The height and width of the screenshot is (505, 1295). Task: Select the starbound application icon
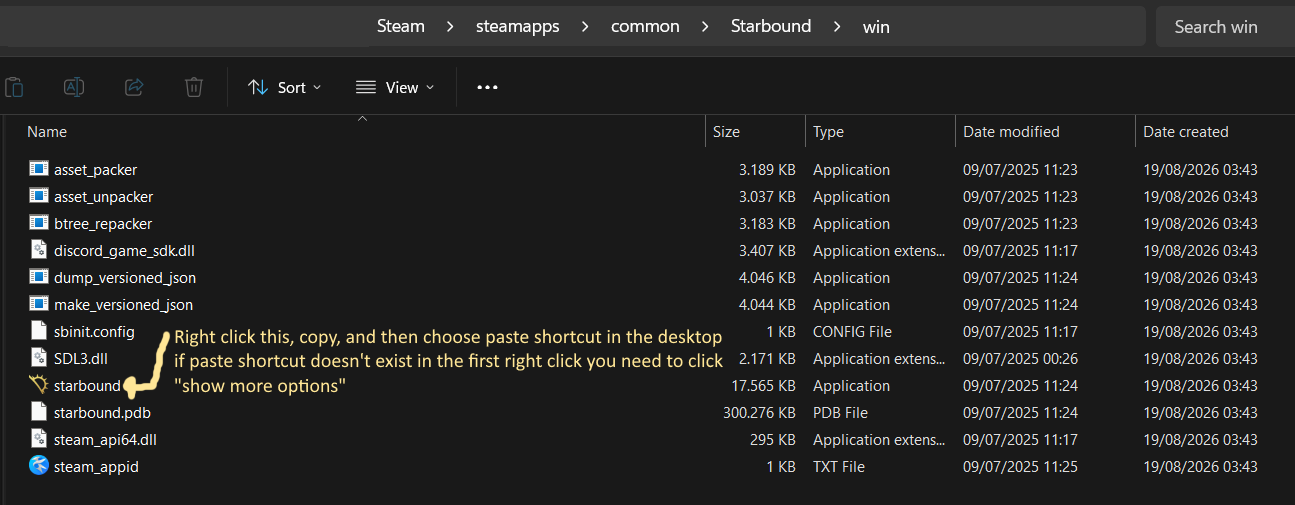[x=39, y=385]
